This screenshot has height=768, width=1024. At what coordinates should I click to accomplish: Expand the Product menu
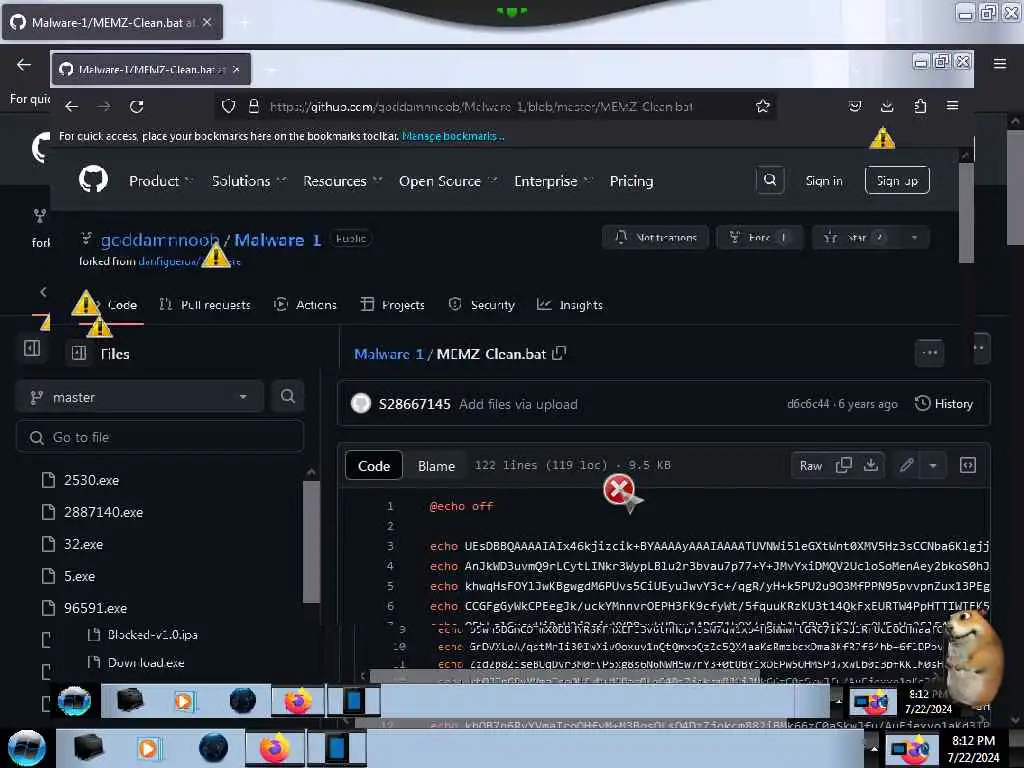(x=161, y=181)
